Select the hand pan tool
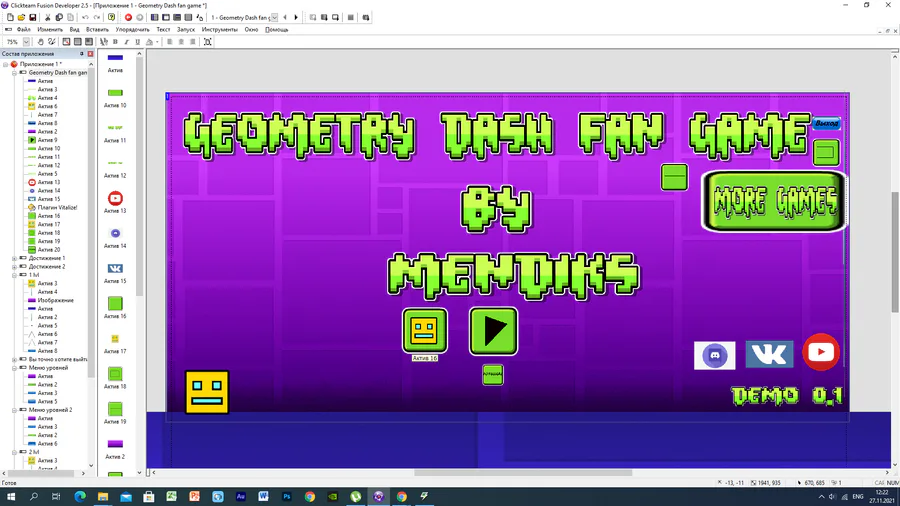Screen dimensions: 900x506 coord(40,42)
